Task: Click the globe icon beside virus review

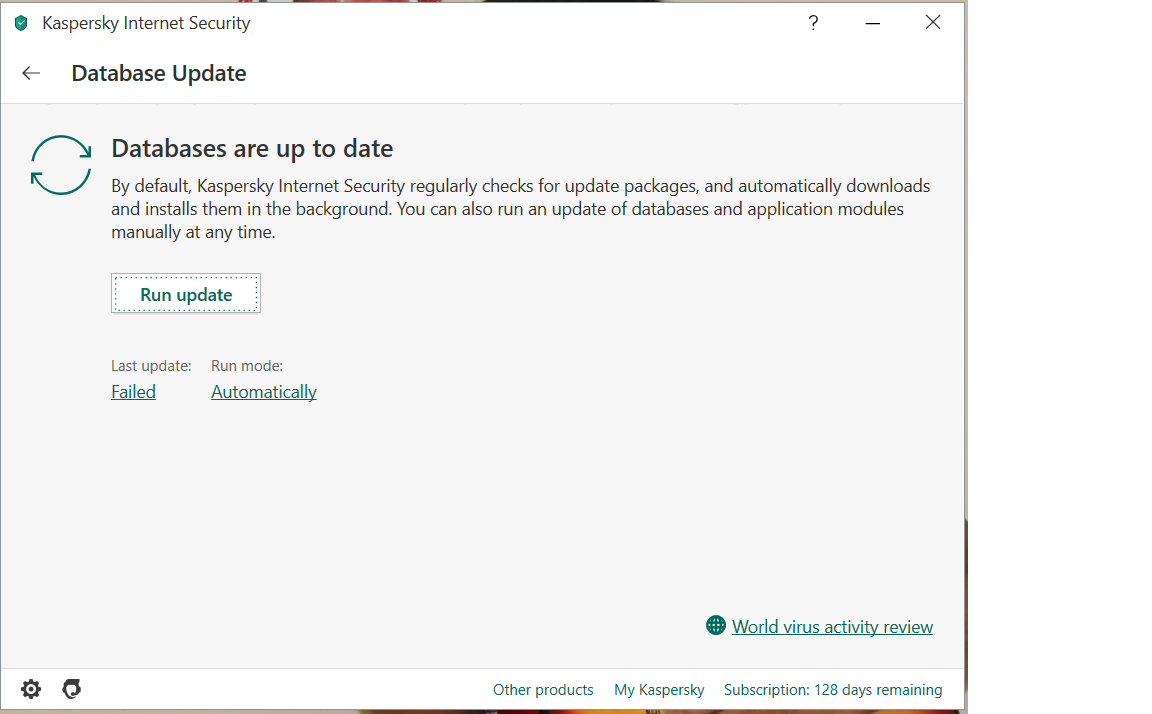Action: pos(716,625)
